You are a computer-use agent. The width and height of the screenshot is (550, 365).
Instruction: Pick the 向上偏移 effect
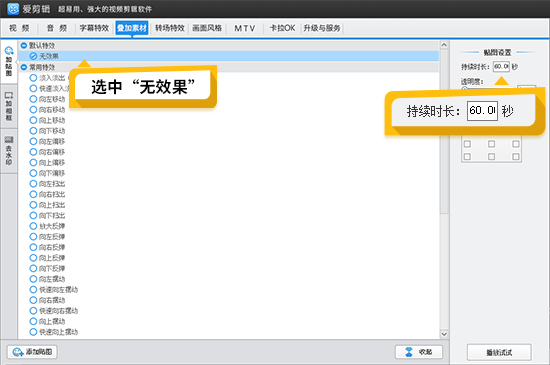point(47,162)
